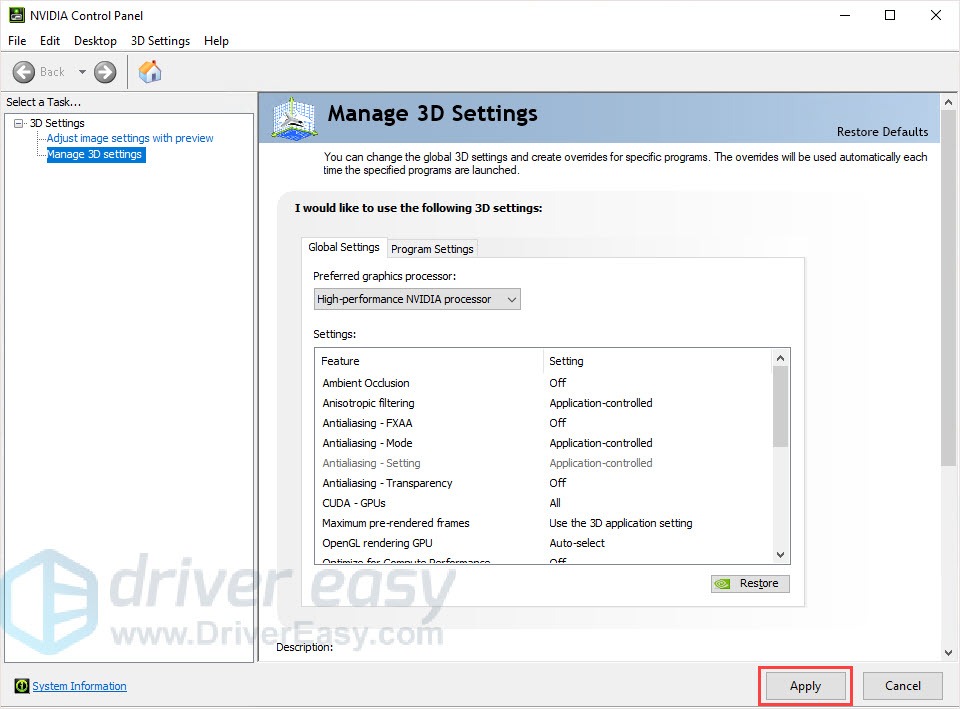
Task: Click the Back arrow icon
Action: (24, 72)
